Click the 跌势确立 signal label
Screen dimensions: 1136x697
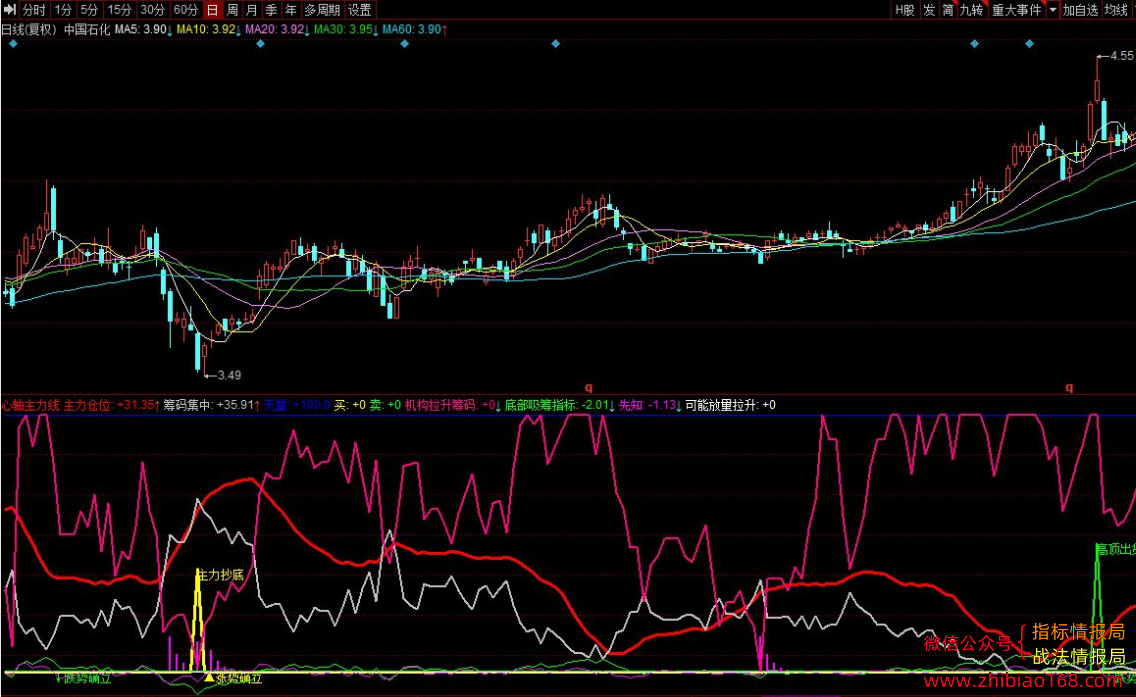(x=88, y=678)
